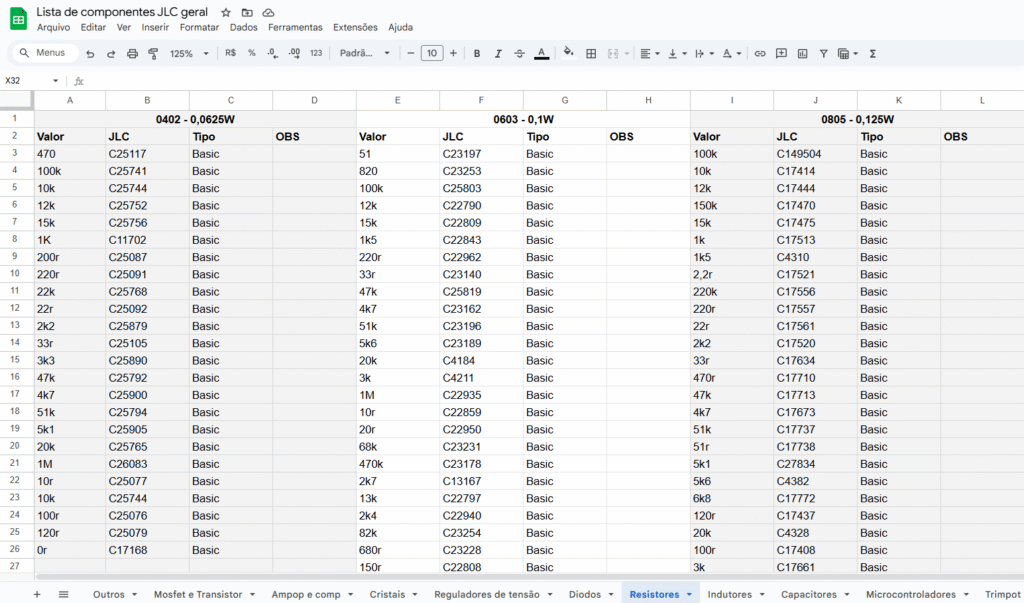
Task: Click the insert chart icon
Action: click(x=802, y=54)
